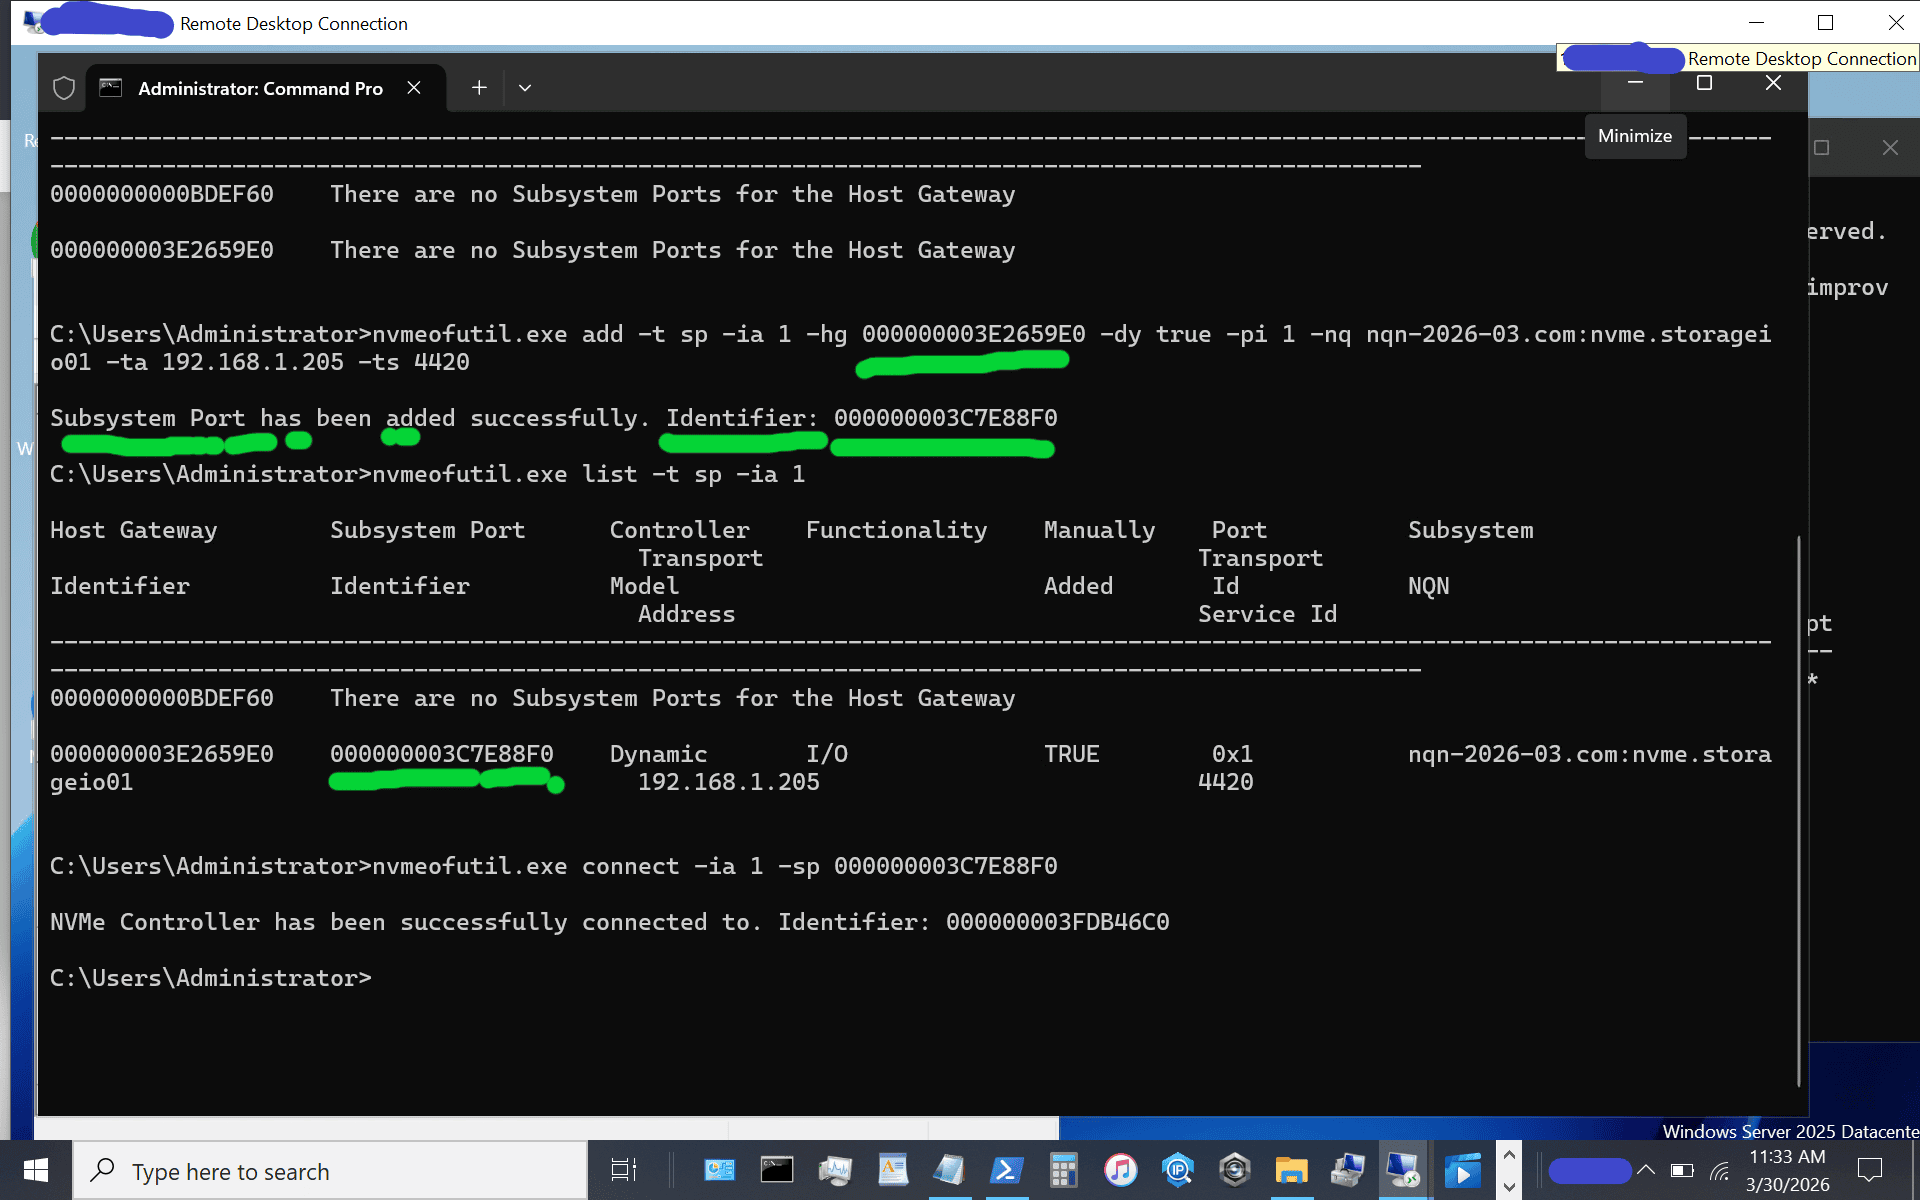Viewport: 1920px width, 1200px height.
Task: Click the battery status tray icon
Action: [1682, 1170]
